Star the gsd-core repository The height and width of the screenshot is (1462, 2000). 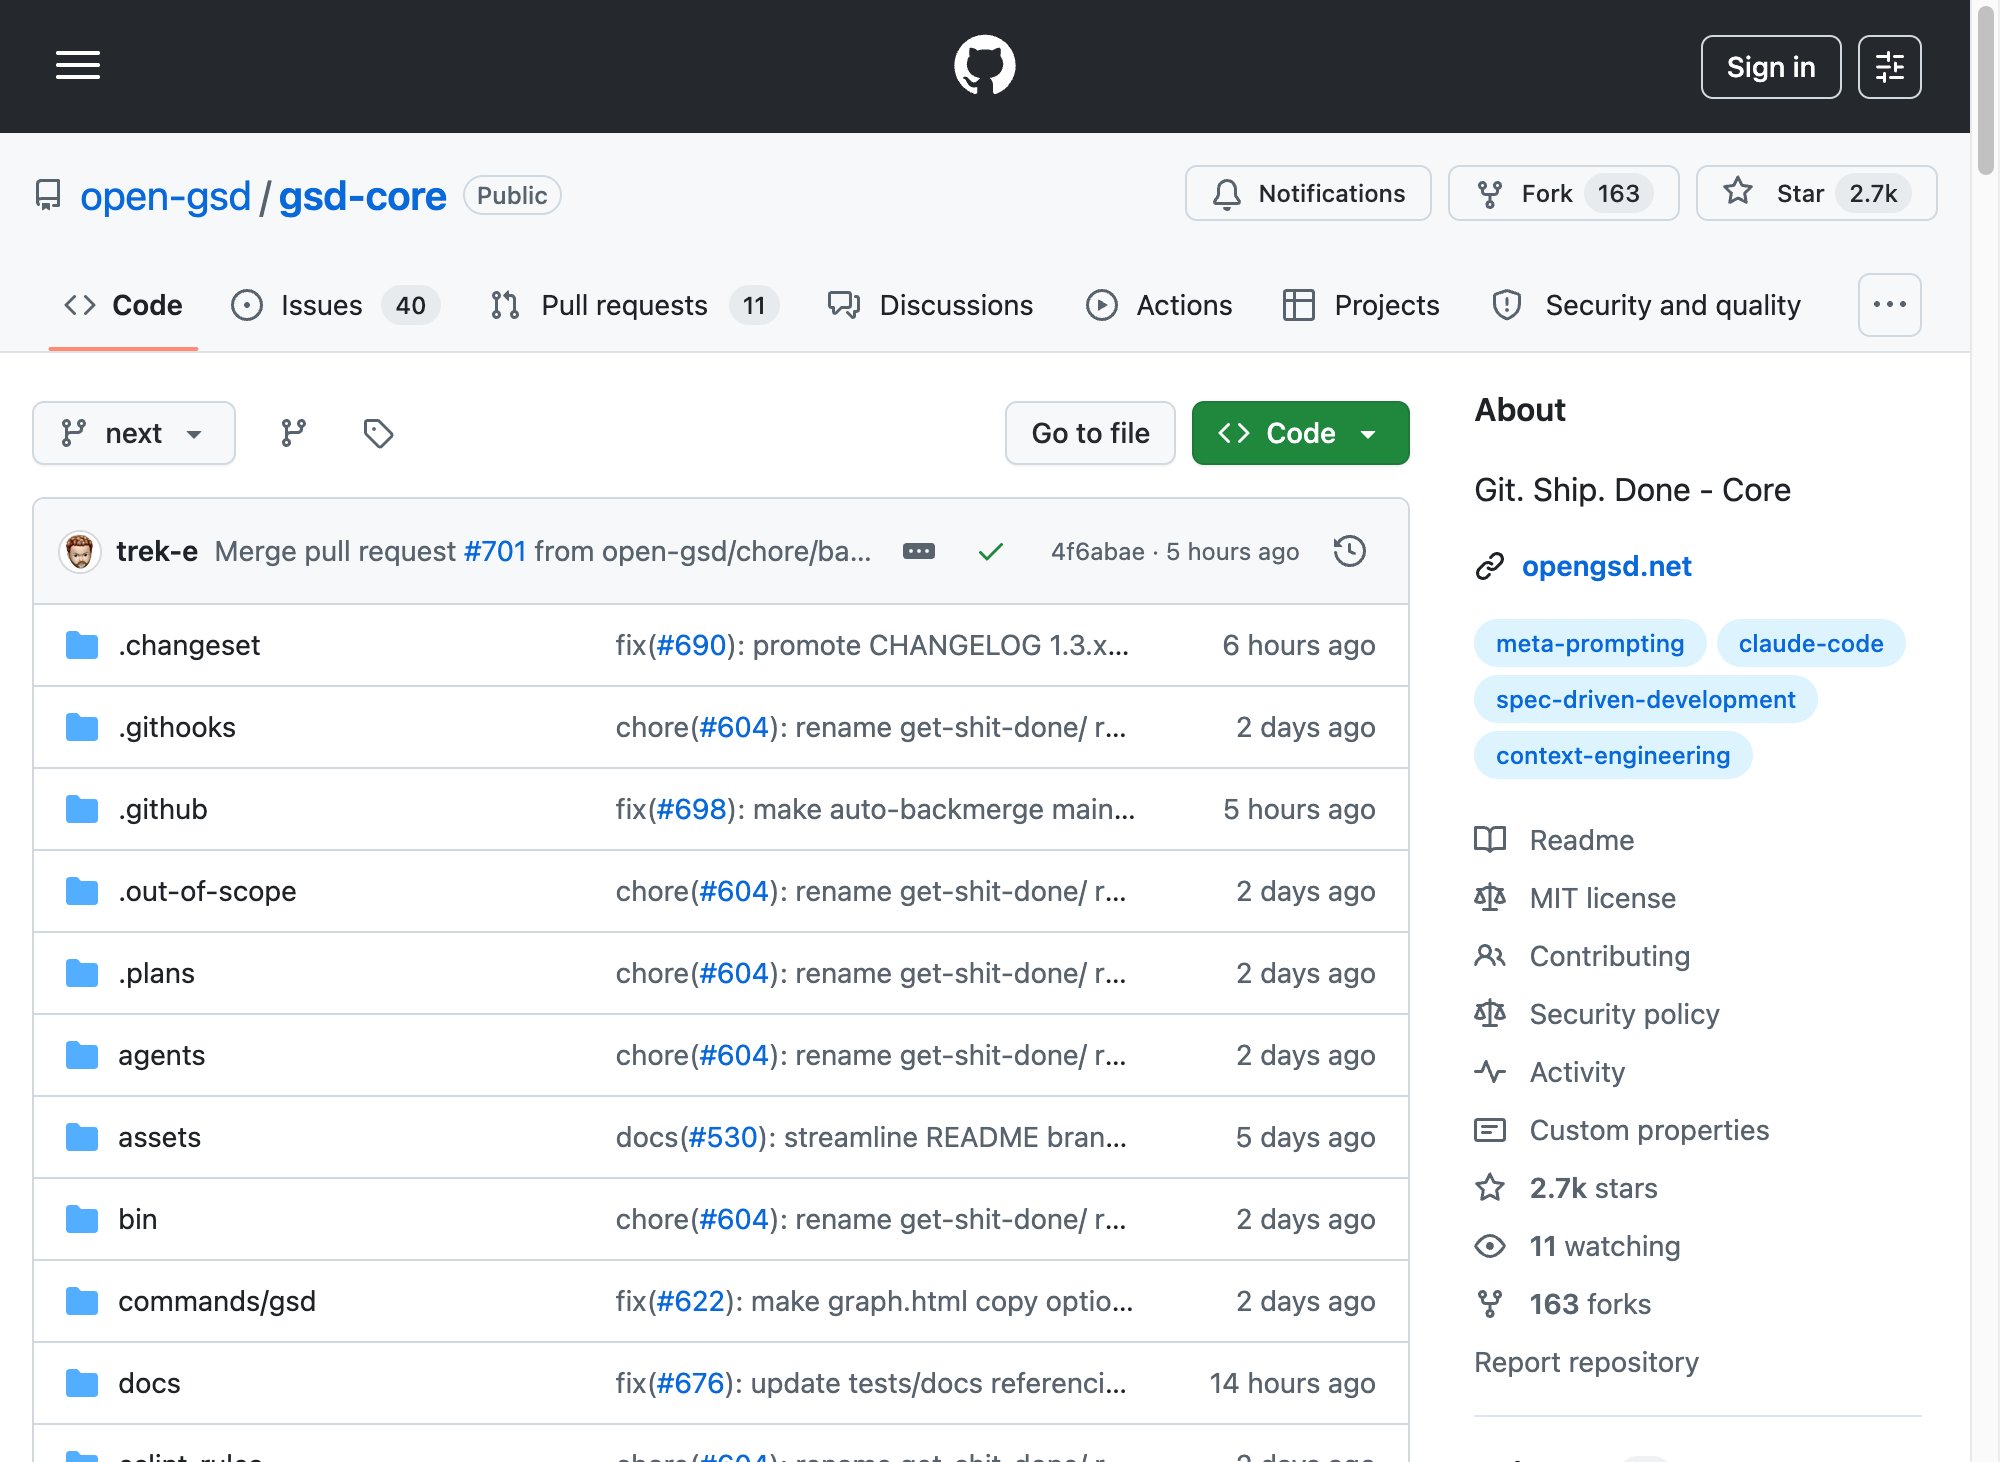[1816, 193]
